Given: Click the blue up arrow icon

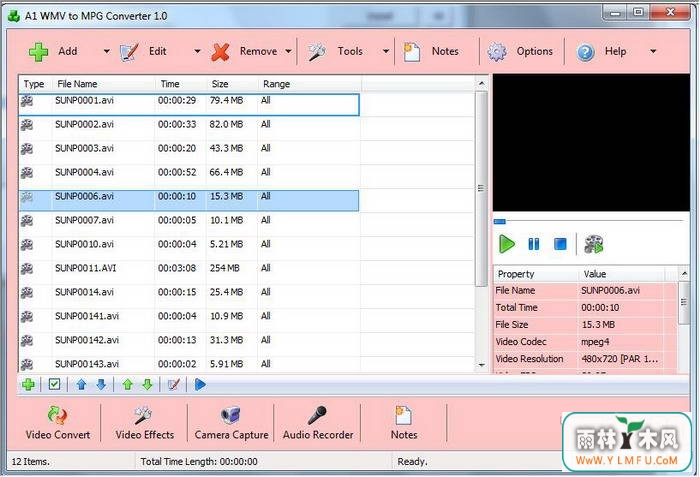Looking at the screenshot, I should click(x=81, y=384).
